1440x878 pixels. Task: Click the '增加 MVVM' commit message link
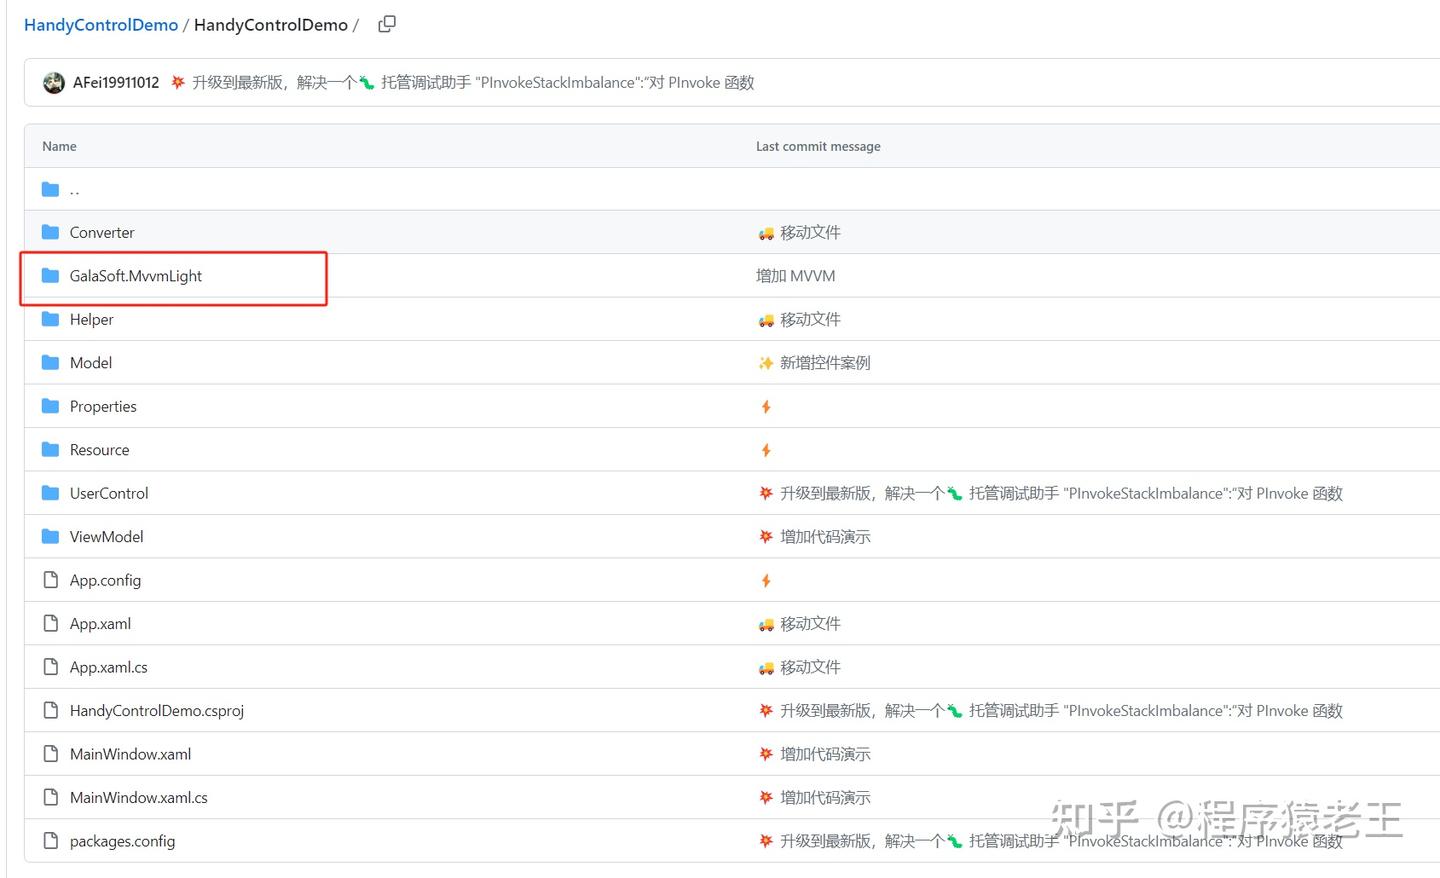(795, 275)
